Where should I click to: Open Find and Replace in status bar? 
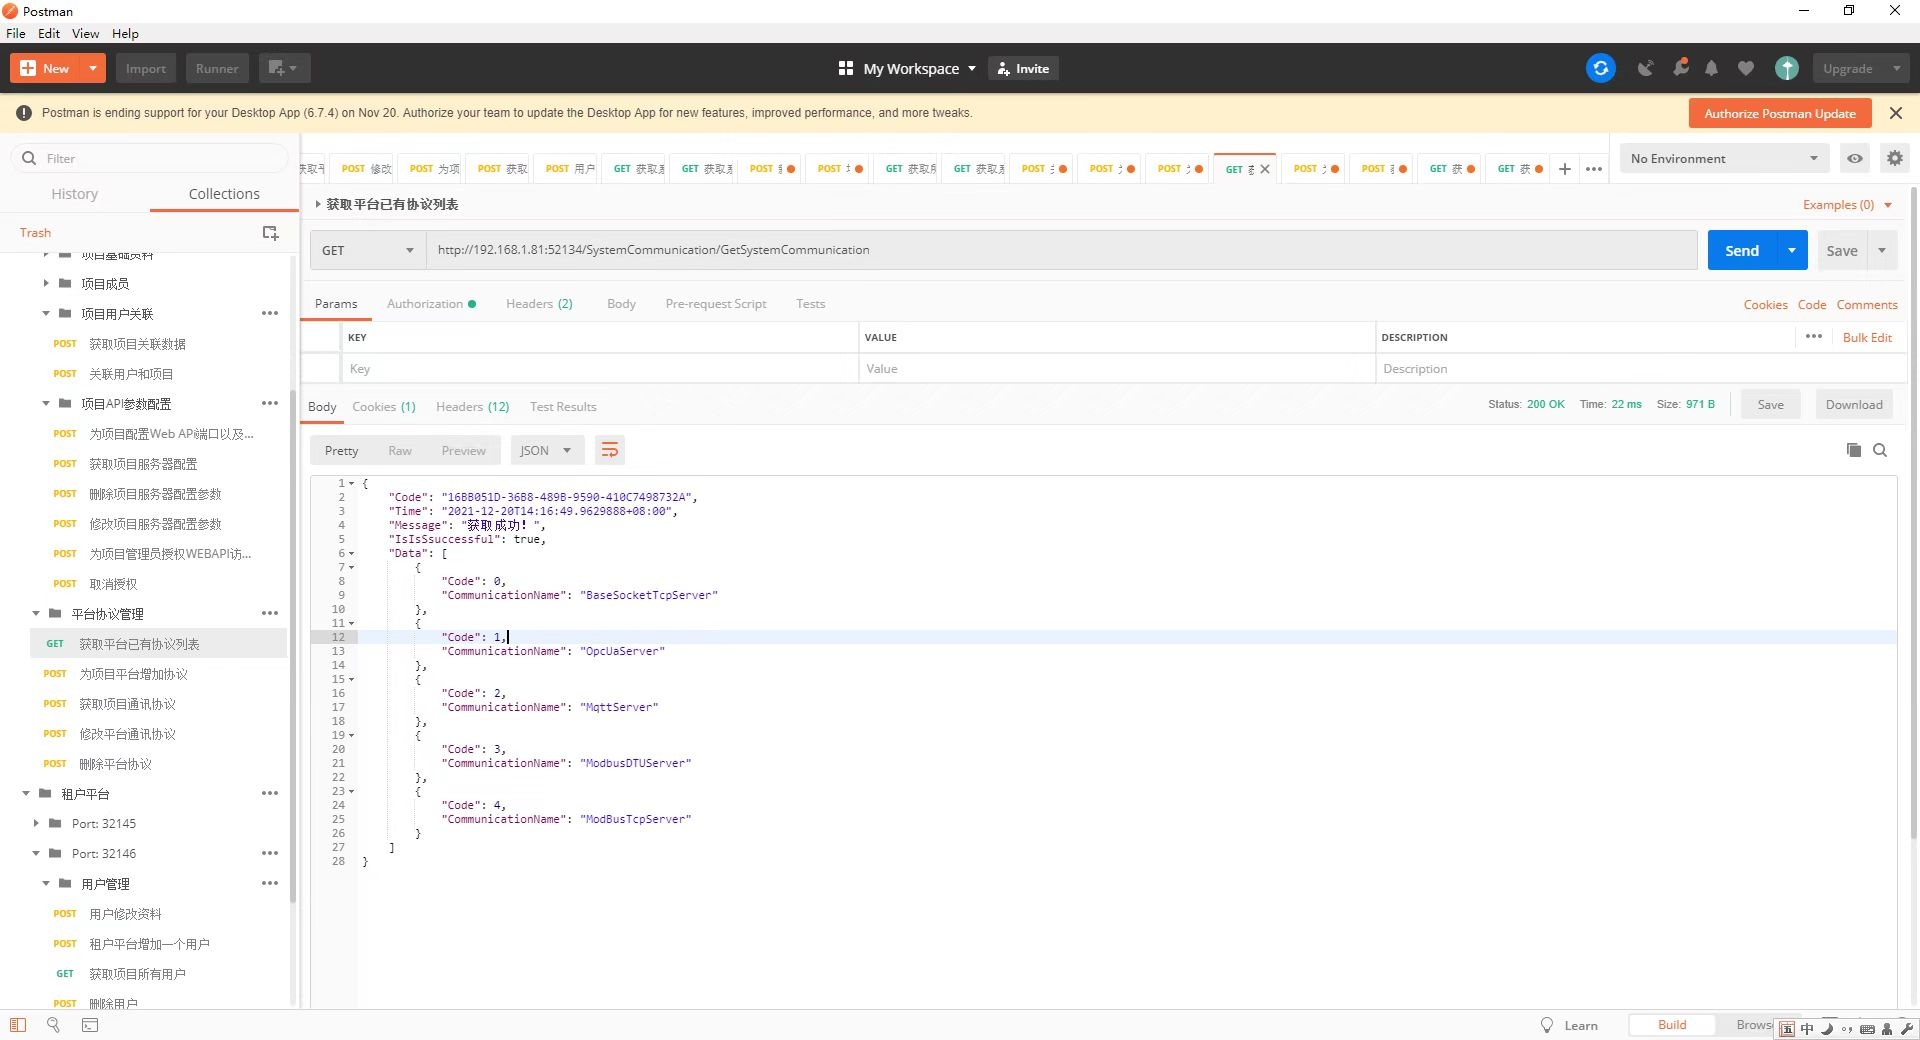[53, 1025]
